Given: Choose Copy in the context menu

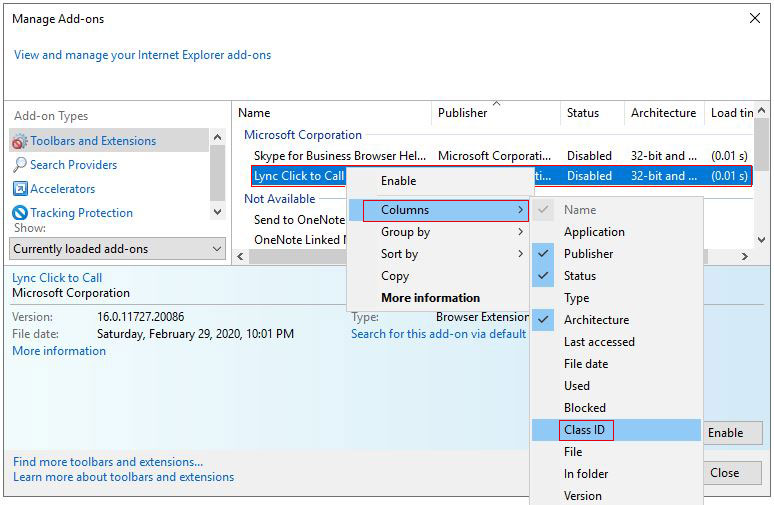Looking at the screenshot, I should [438, 276].
